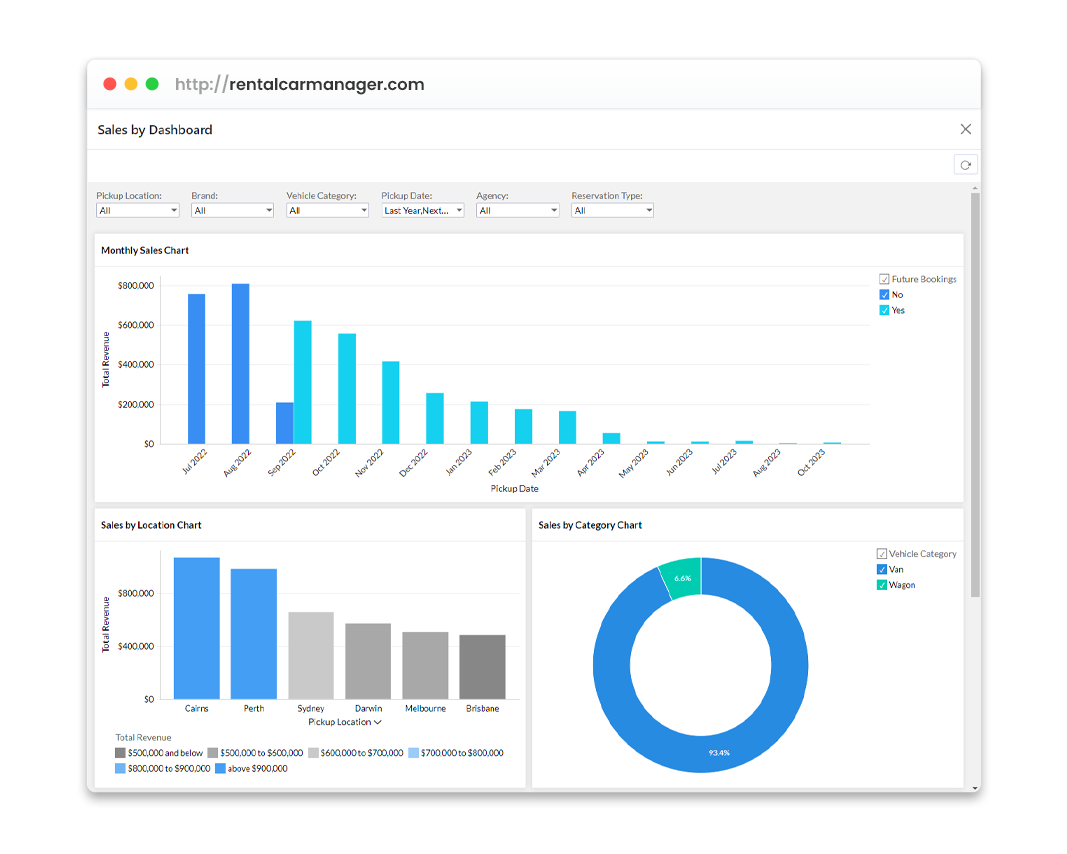Screen dimensions: 1067x854
Task: Click the green traffic light dot
Action: [151, 84]
